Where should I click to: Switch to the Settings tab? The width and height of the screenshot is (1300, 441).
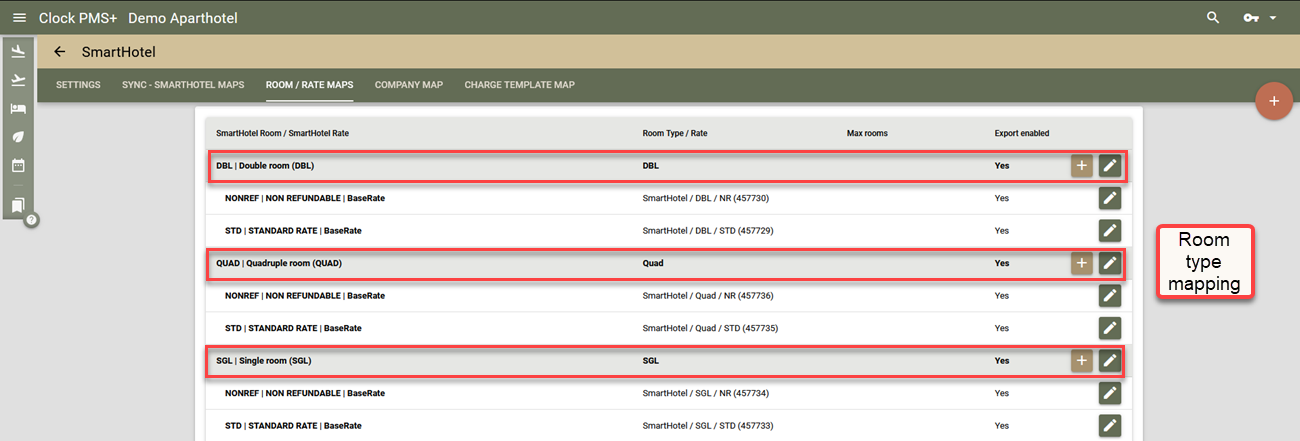coord(78,85)
